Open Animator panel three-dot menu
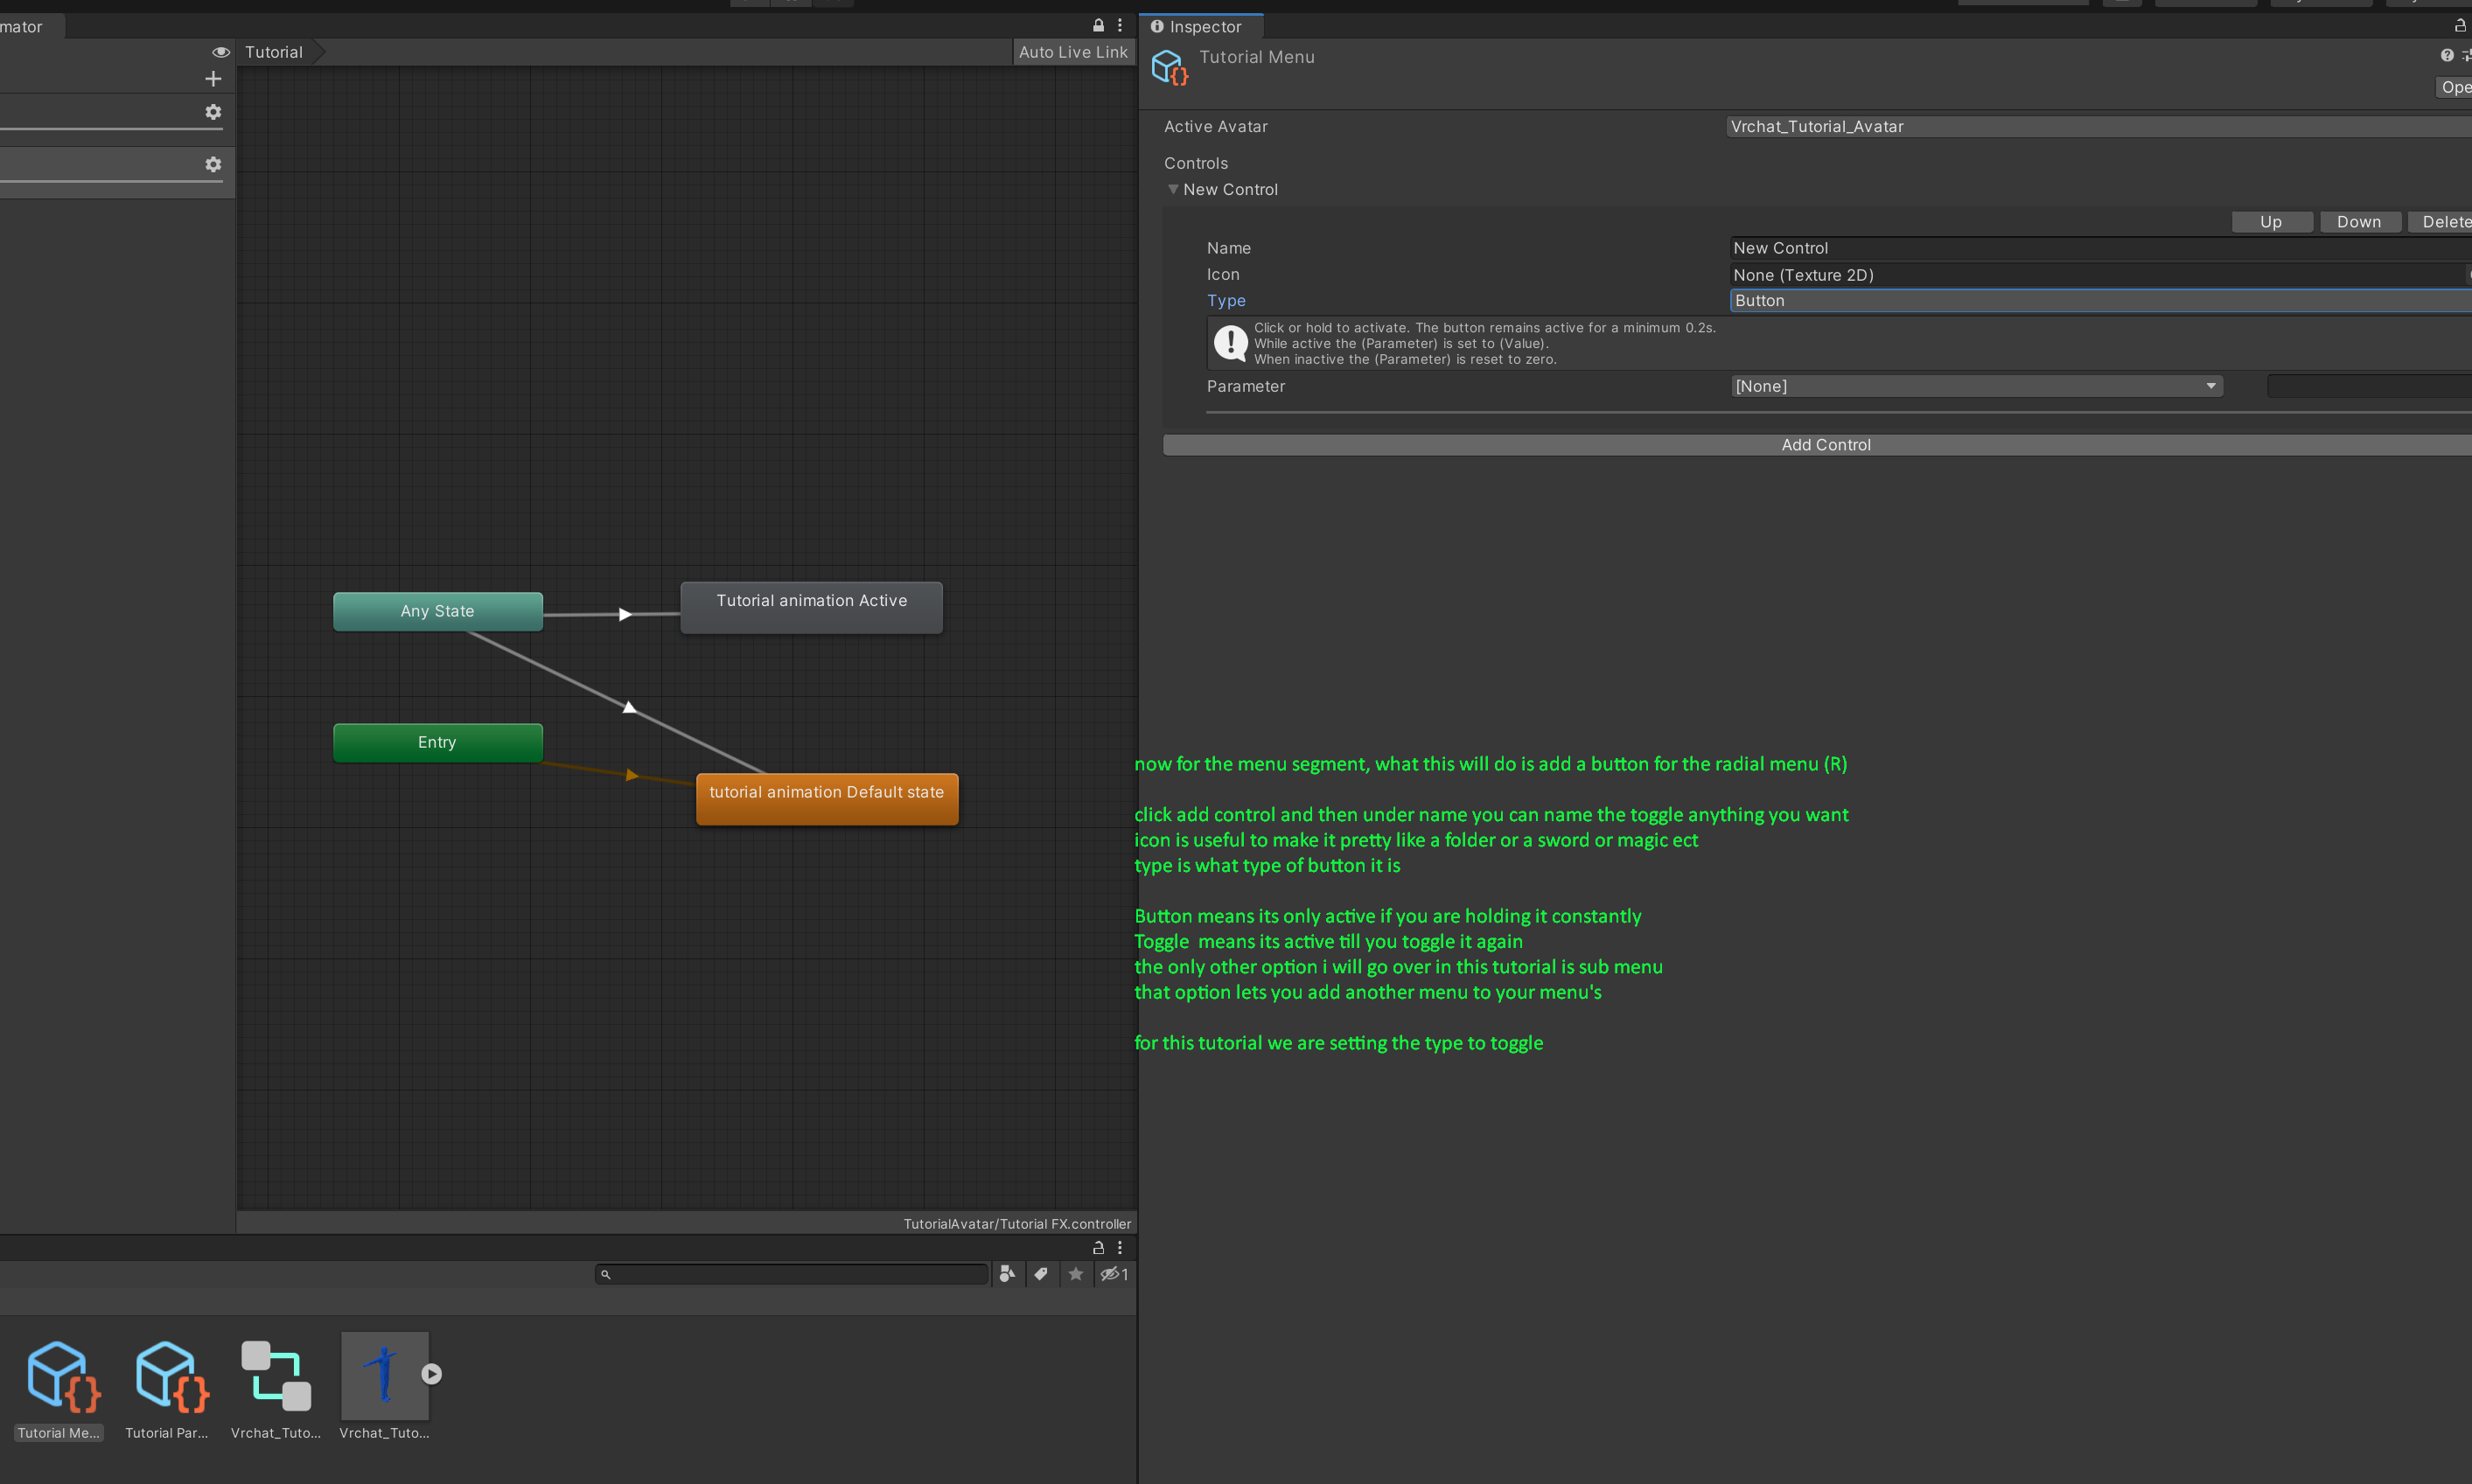Screen dimensions: 2472x1484 [x=1120, y=25]
